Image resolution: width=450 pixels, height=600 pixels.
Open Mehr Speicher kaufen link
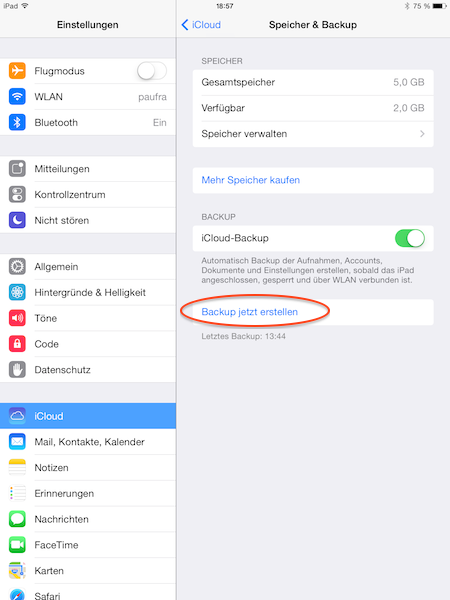[251, 180]
